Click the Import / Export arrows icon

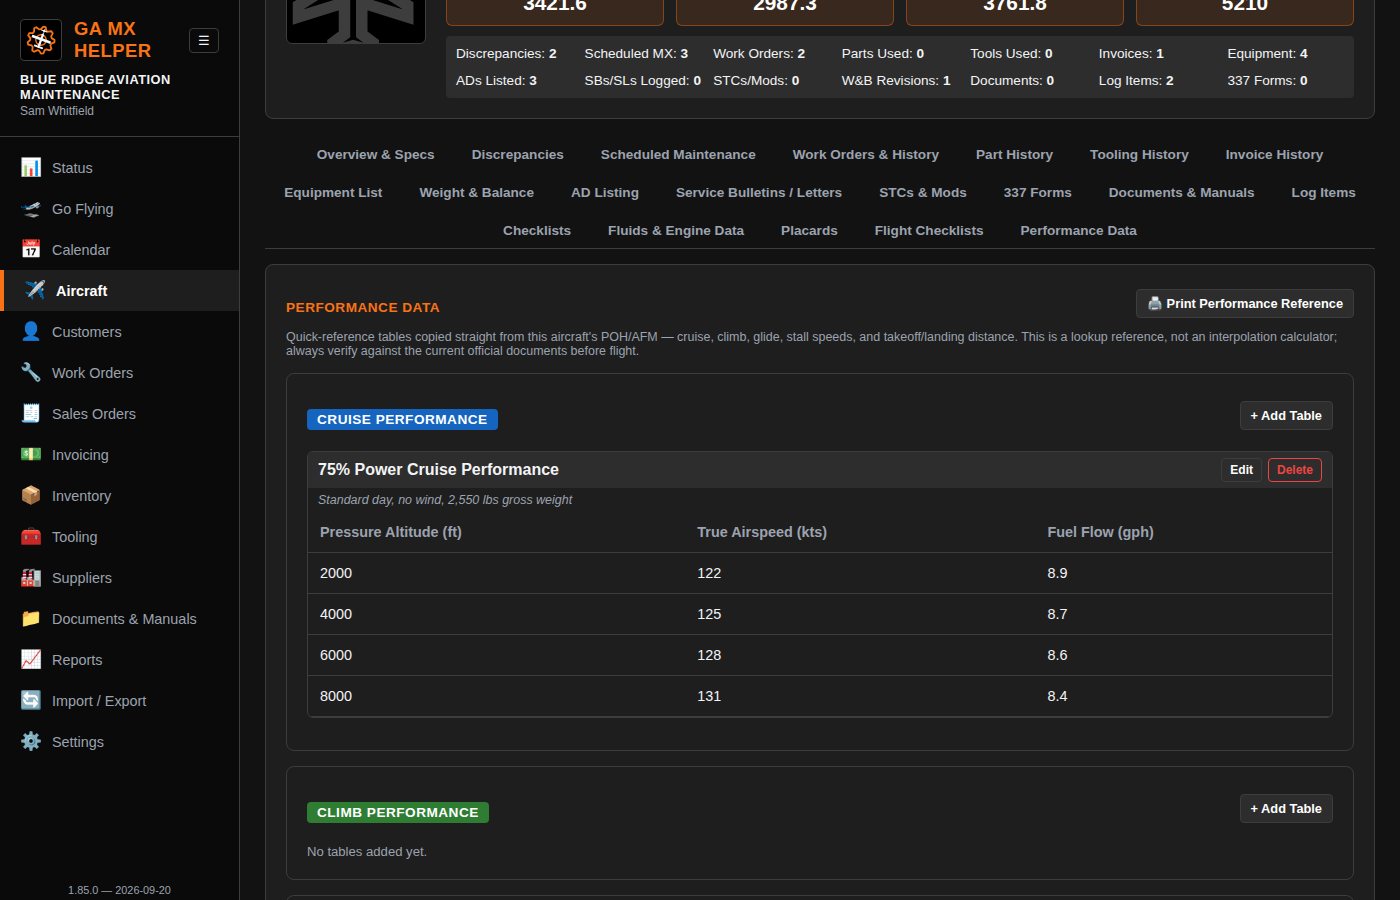(x=31, y=700)
